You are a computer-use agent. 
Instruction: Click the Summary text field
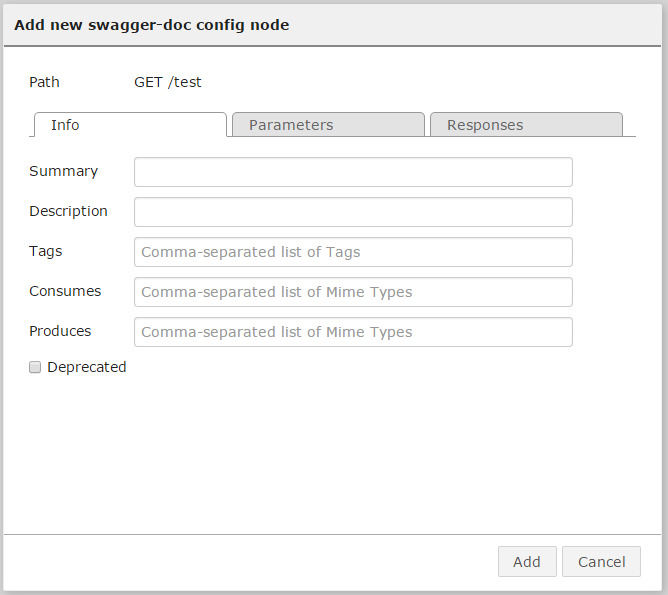[353, 172]
